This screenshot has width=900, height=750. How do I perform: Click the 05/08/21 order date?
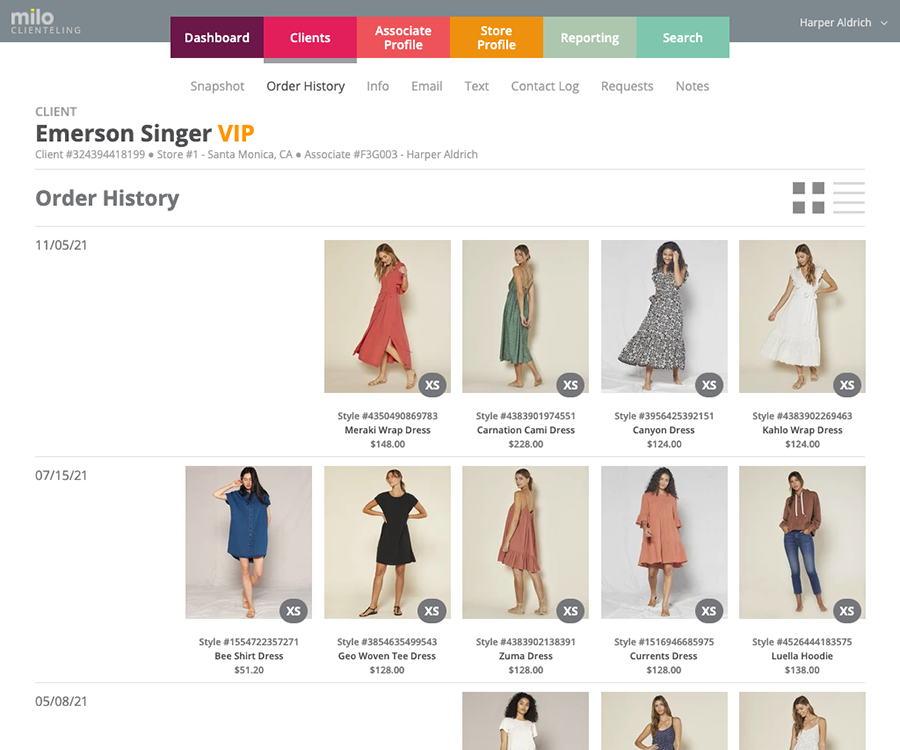pyautogui.click(x=61, y=701)
